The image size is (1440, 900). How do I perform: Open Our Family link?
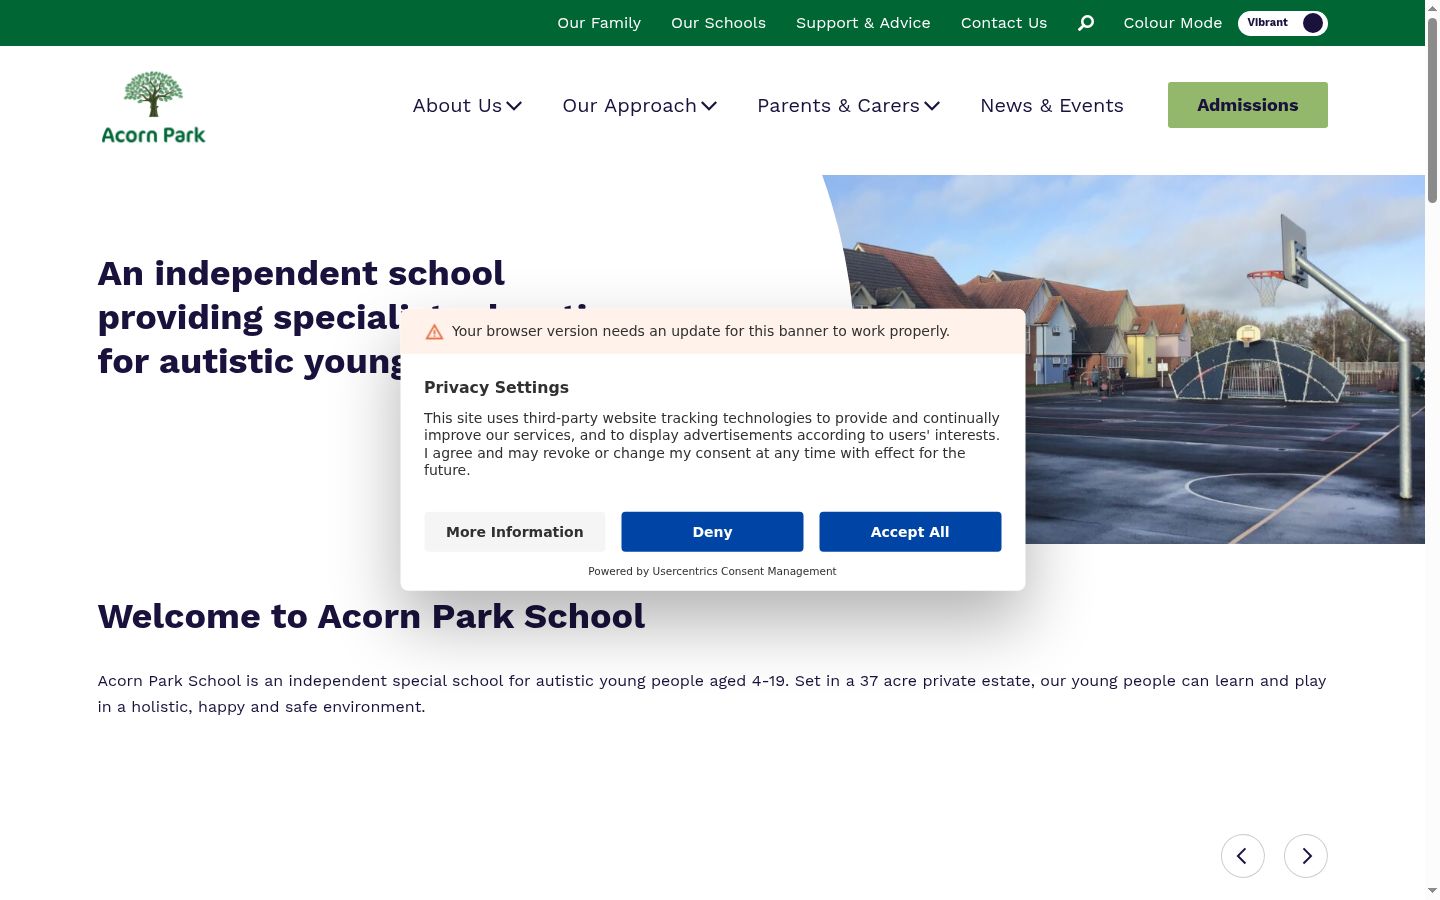[x=599, y=23]
